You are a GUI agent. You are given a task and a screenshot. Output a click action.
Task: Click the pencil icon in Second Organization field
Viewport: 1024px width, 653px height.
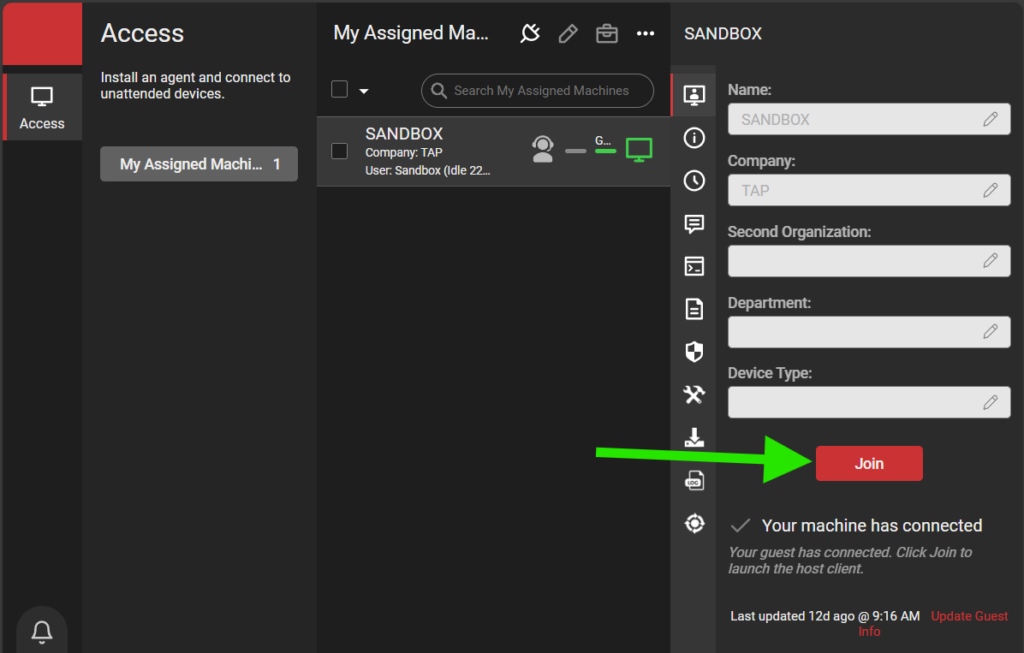pos(990,261)
